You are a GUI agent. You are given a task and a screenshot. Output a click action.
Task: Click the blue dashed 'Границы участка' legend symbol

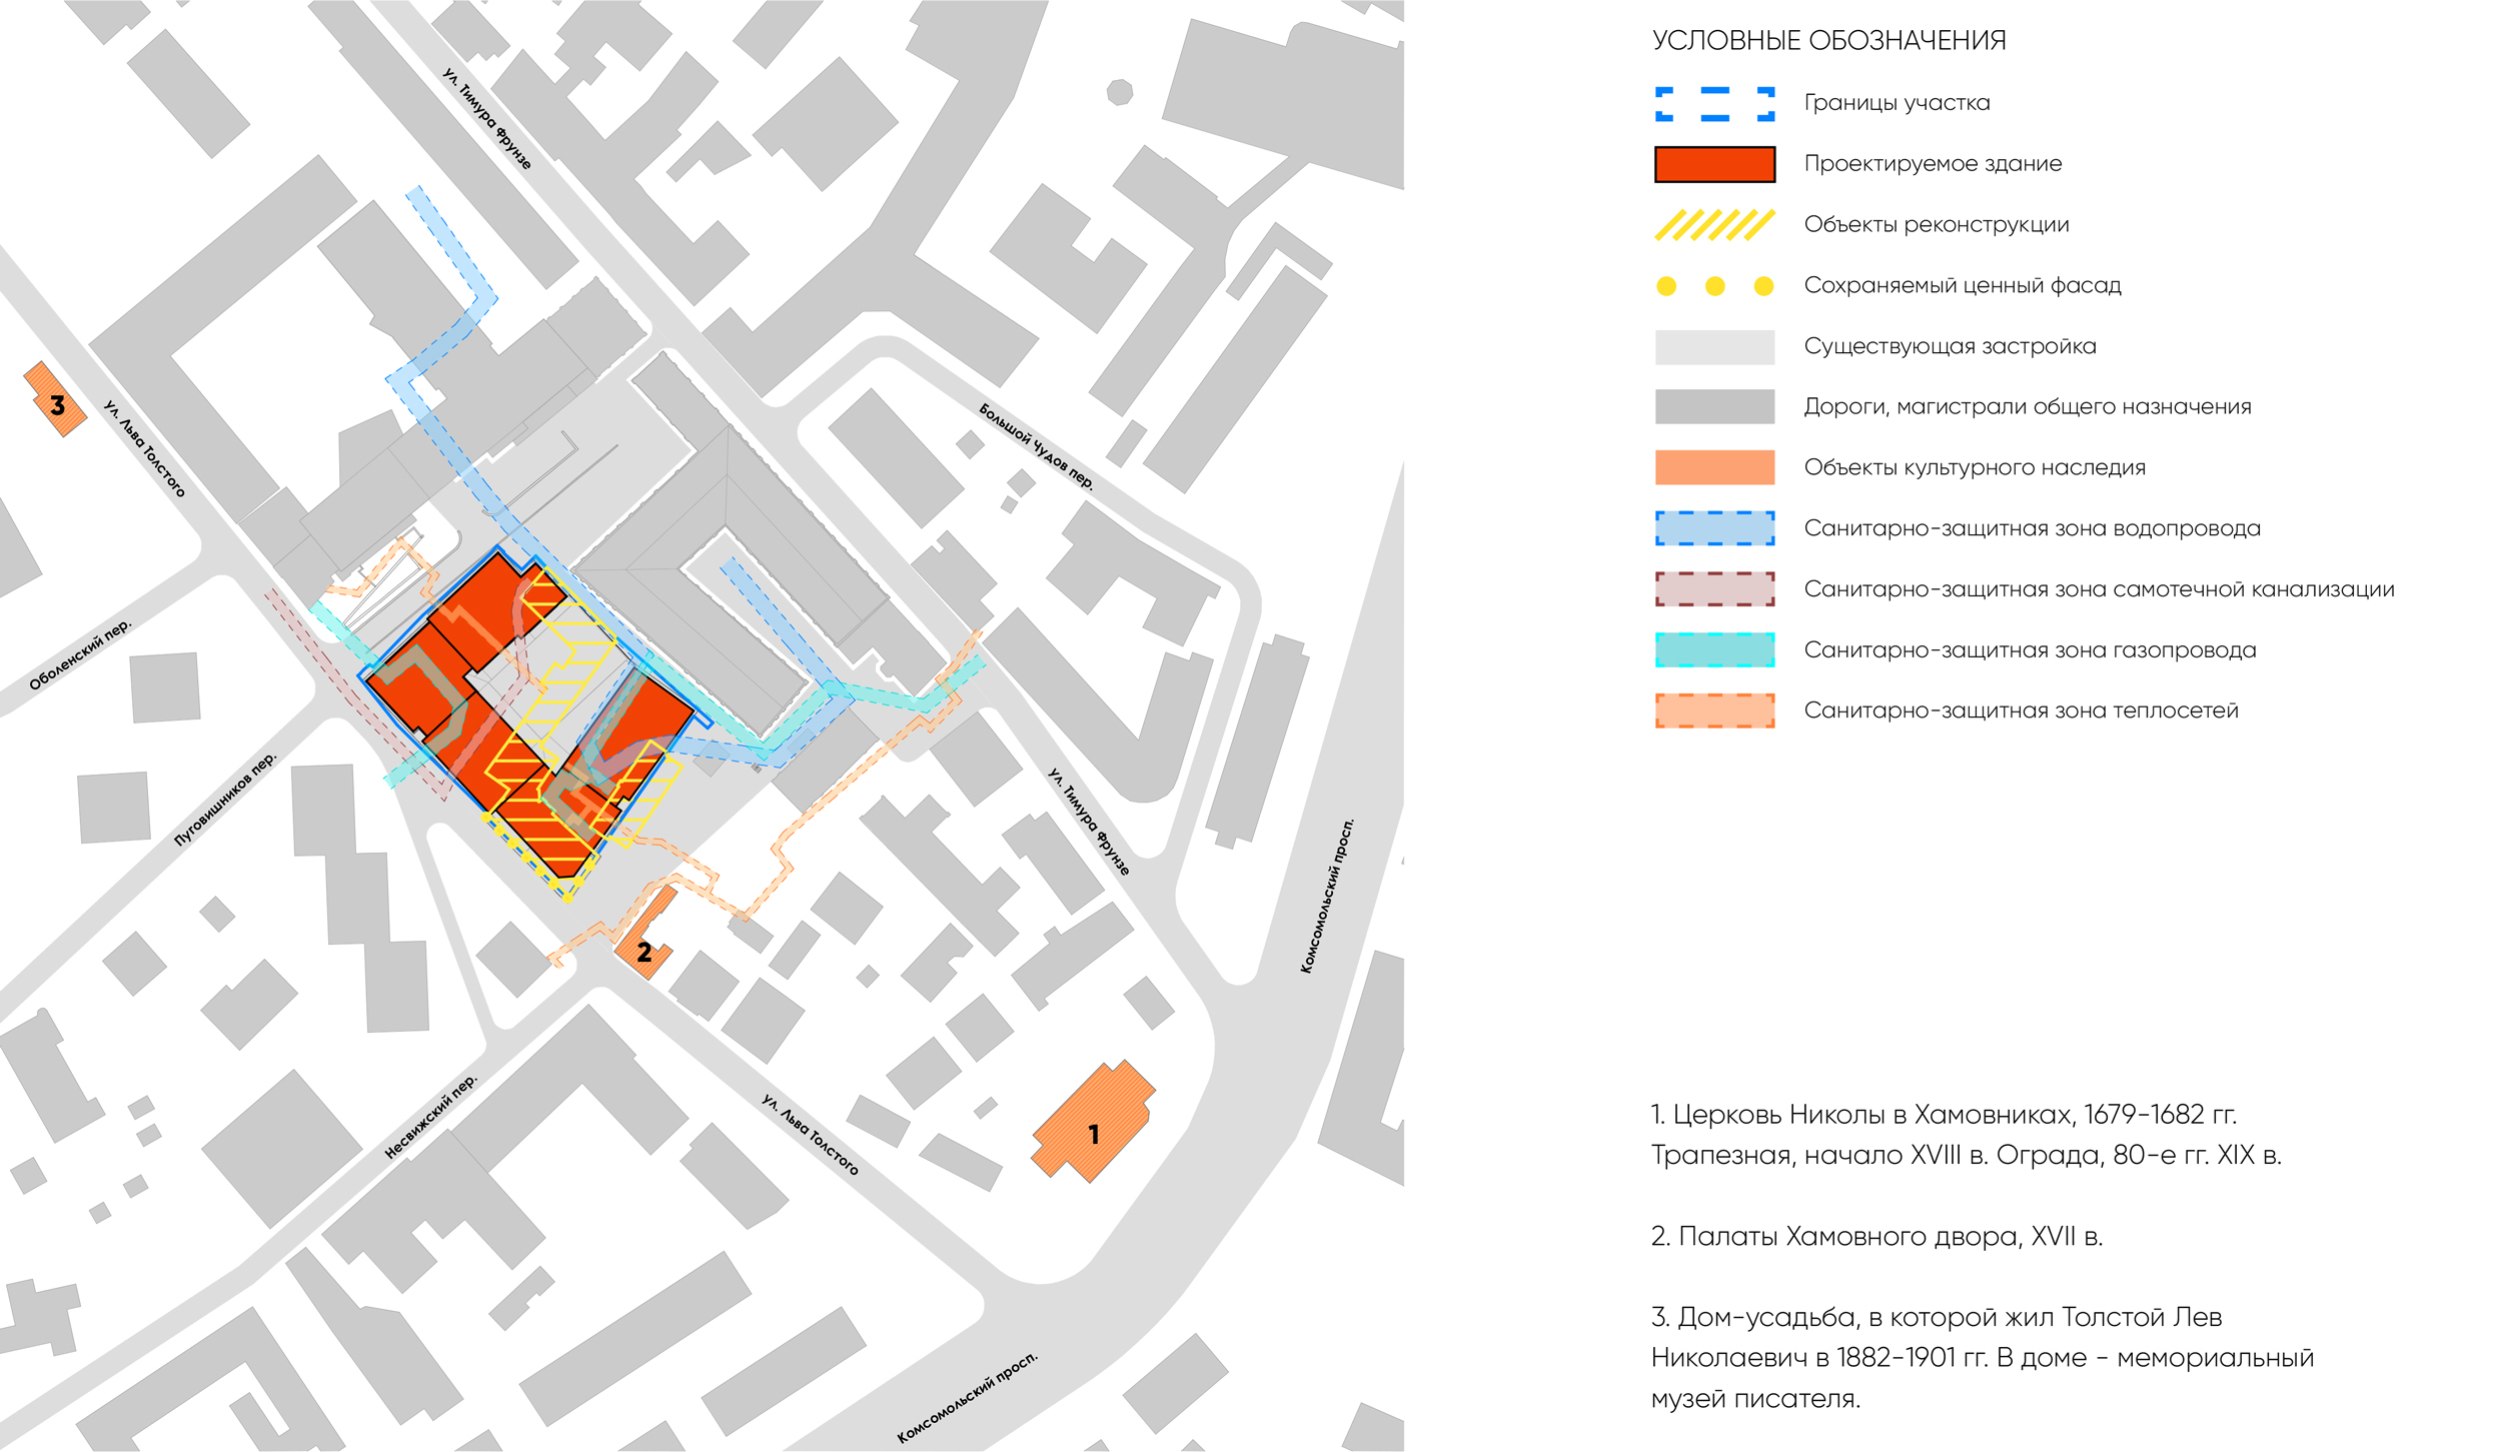click(1714, 104)
